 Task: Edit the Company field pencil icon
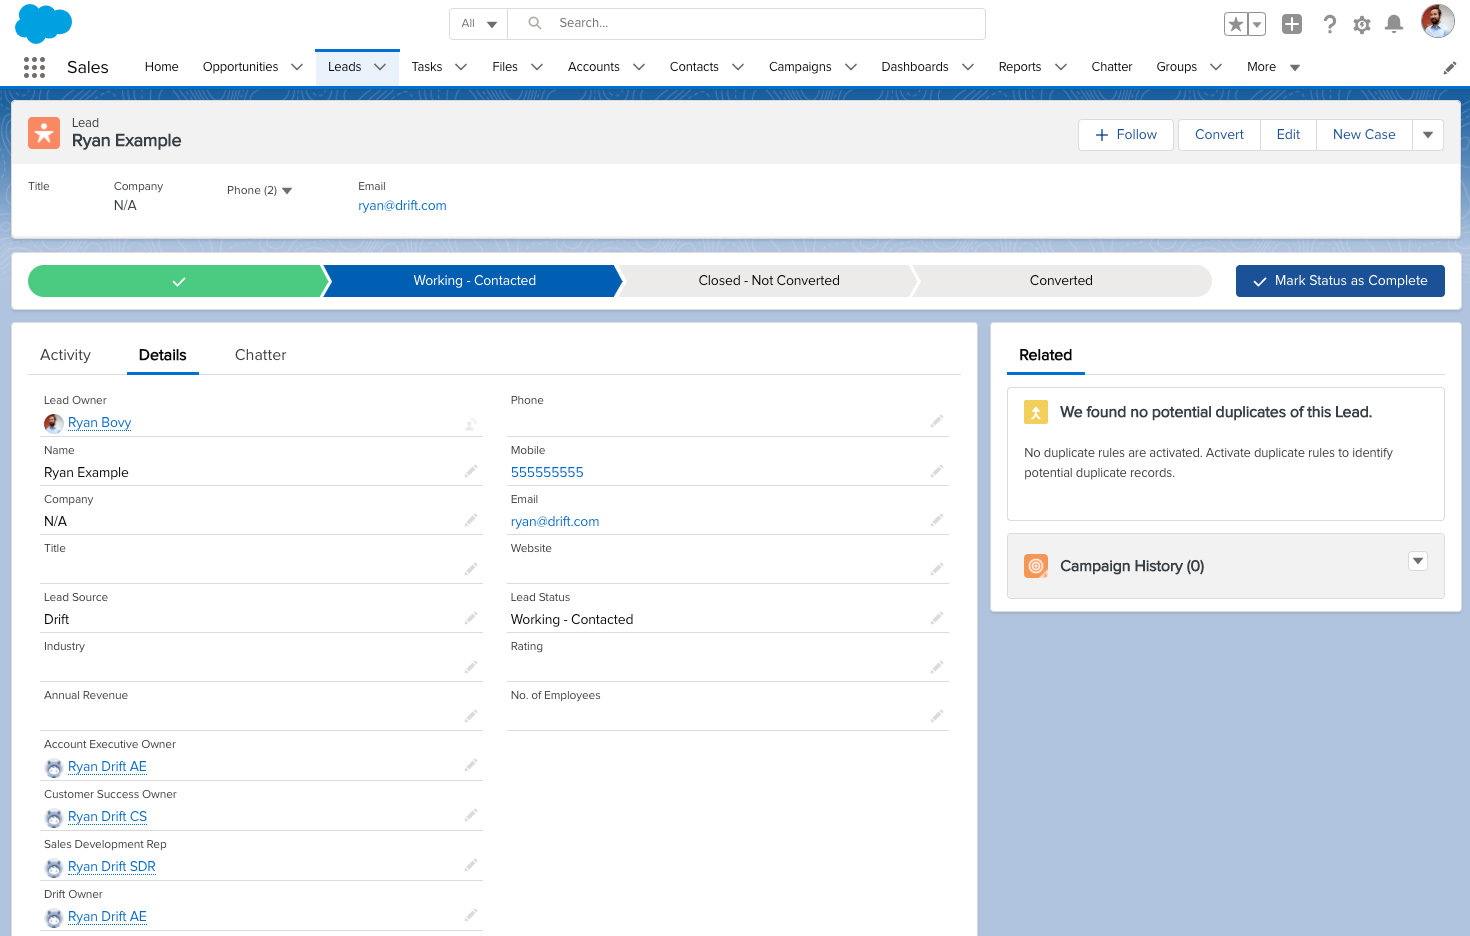(x=470, y=520)
